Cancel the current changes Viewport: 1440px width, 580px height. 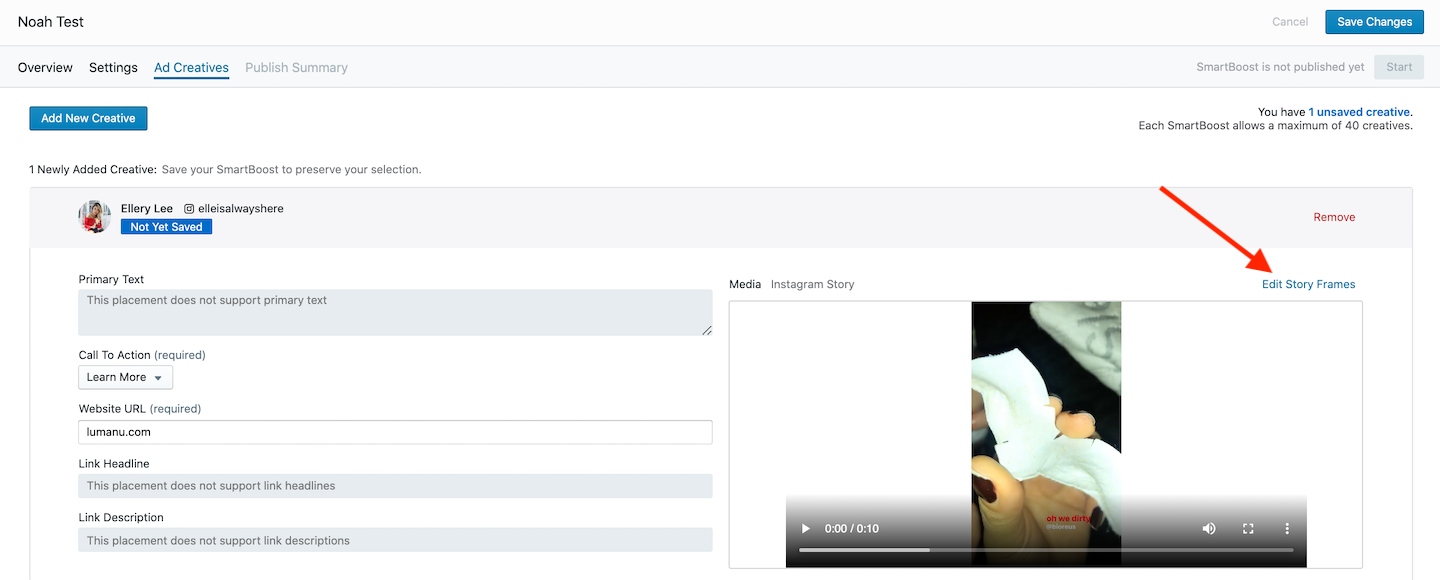[x=1290, y=22]
